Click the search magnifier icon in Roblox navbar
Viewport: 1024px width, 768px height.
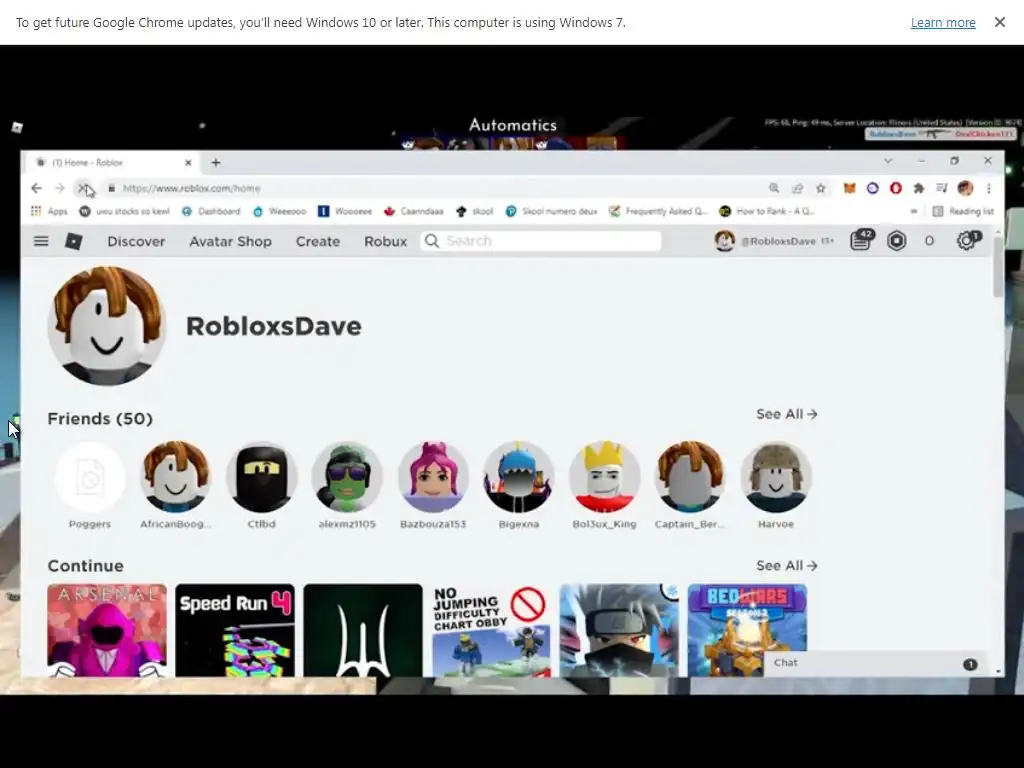pos(432,241)
